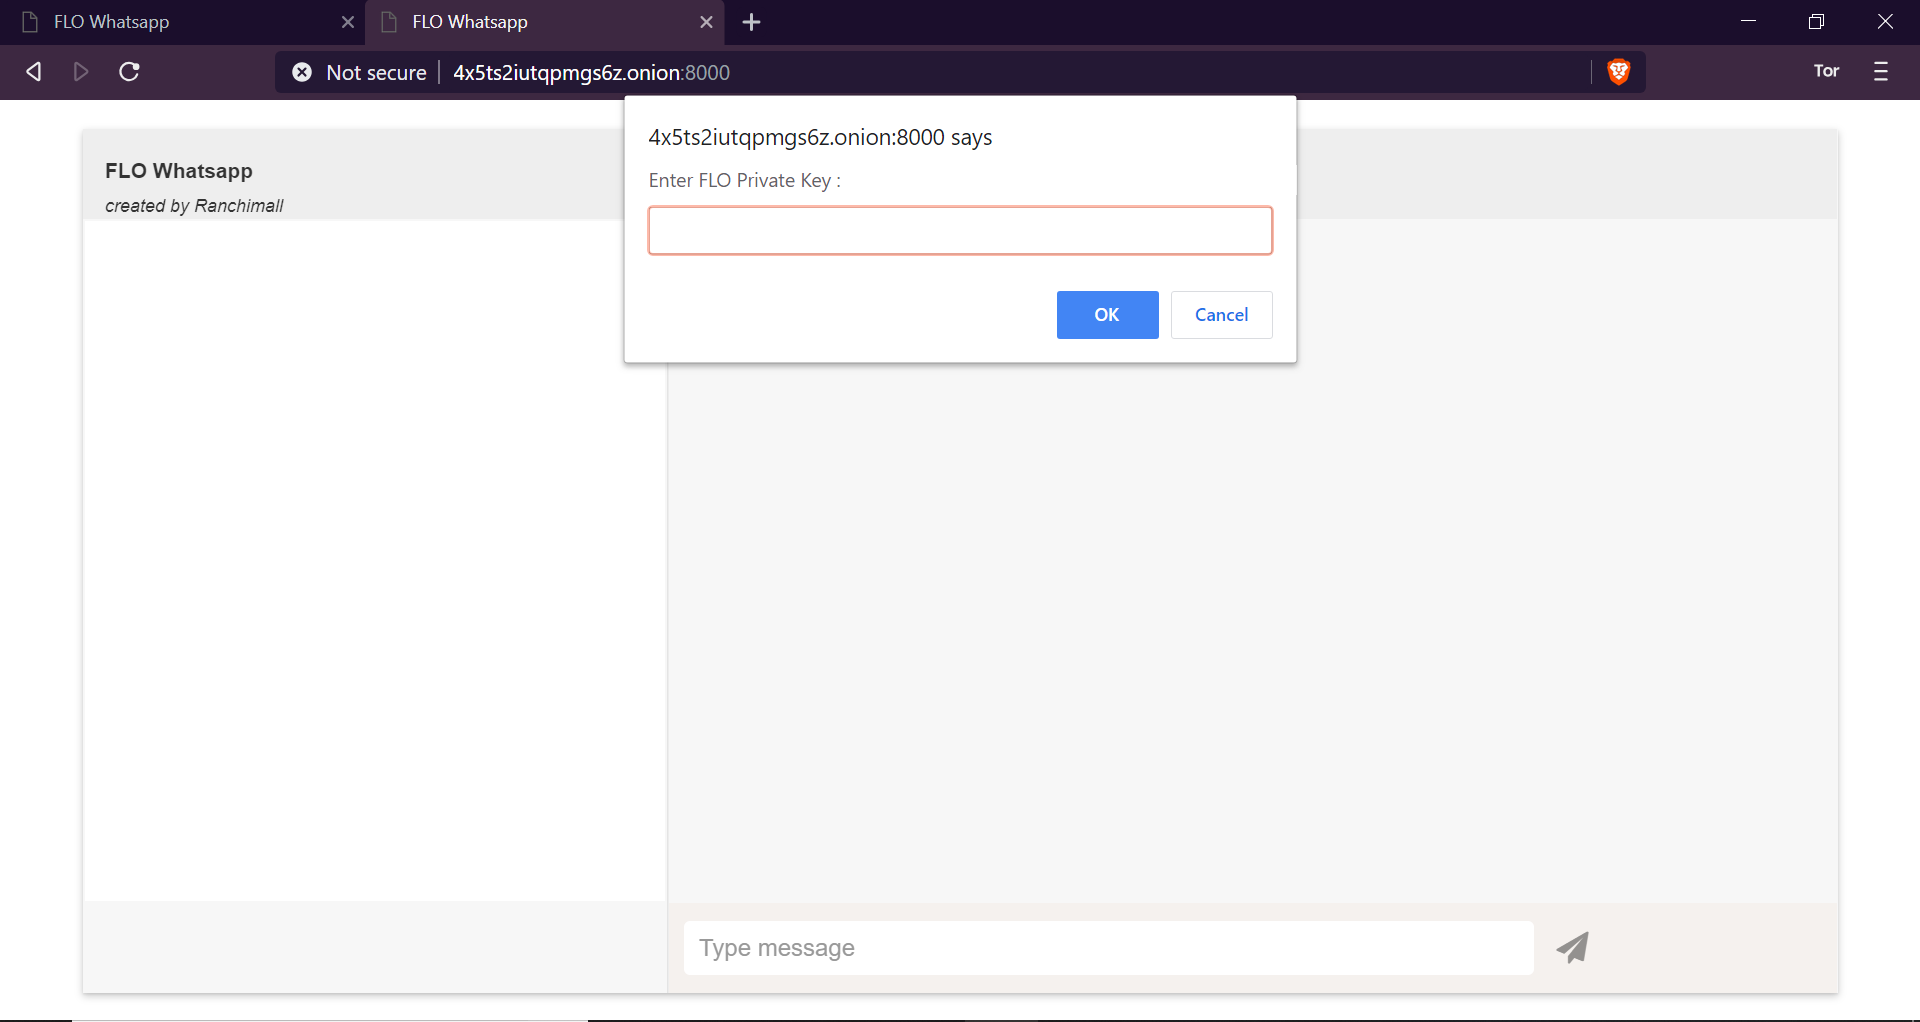Close the first FLO Whatsapp tab
Image resolution: width=1920 pixels, height=1022 pixels.
[348, 21]
